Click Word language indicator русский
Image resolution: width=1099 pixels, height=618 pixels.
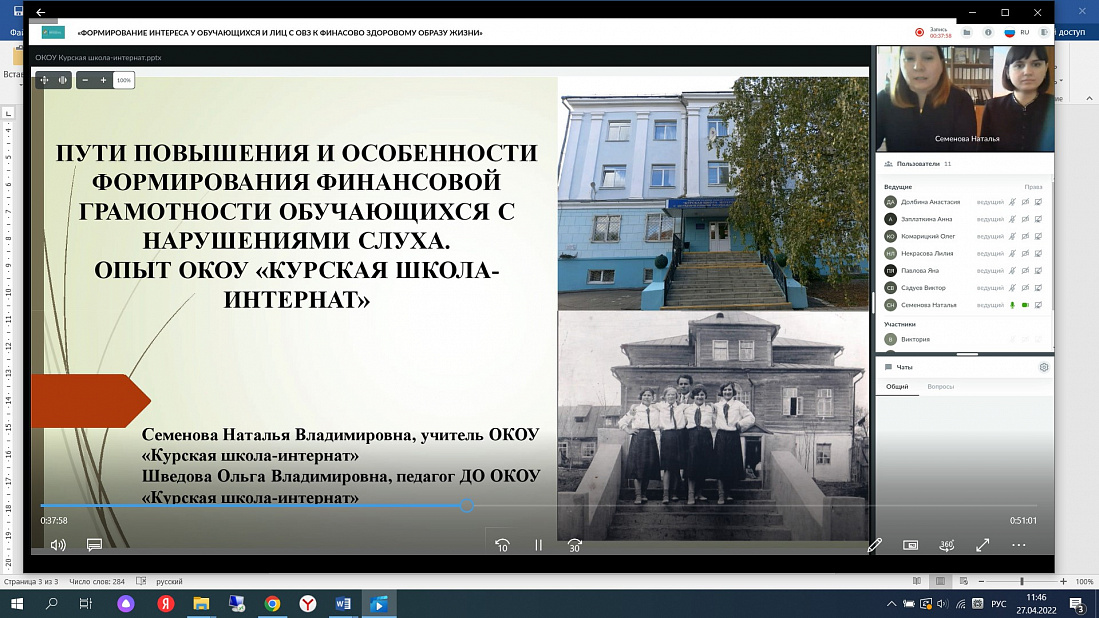(x=169, y=582)
